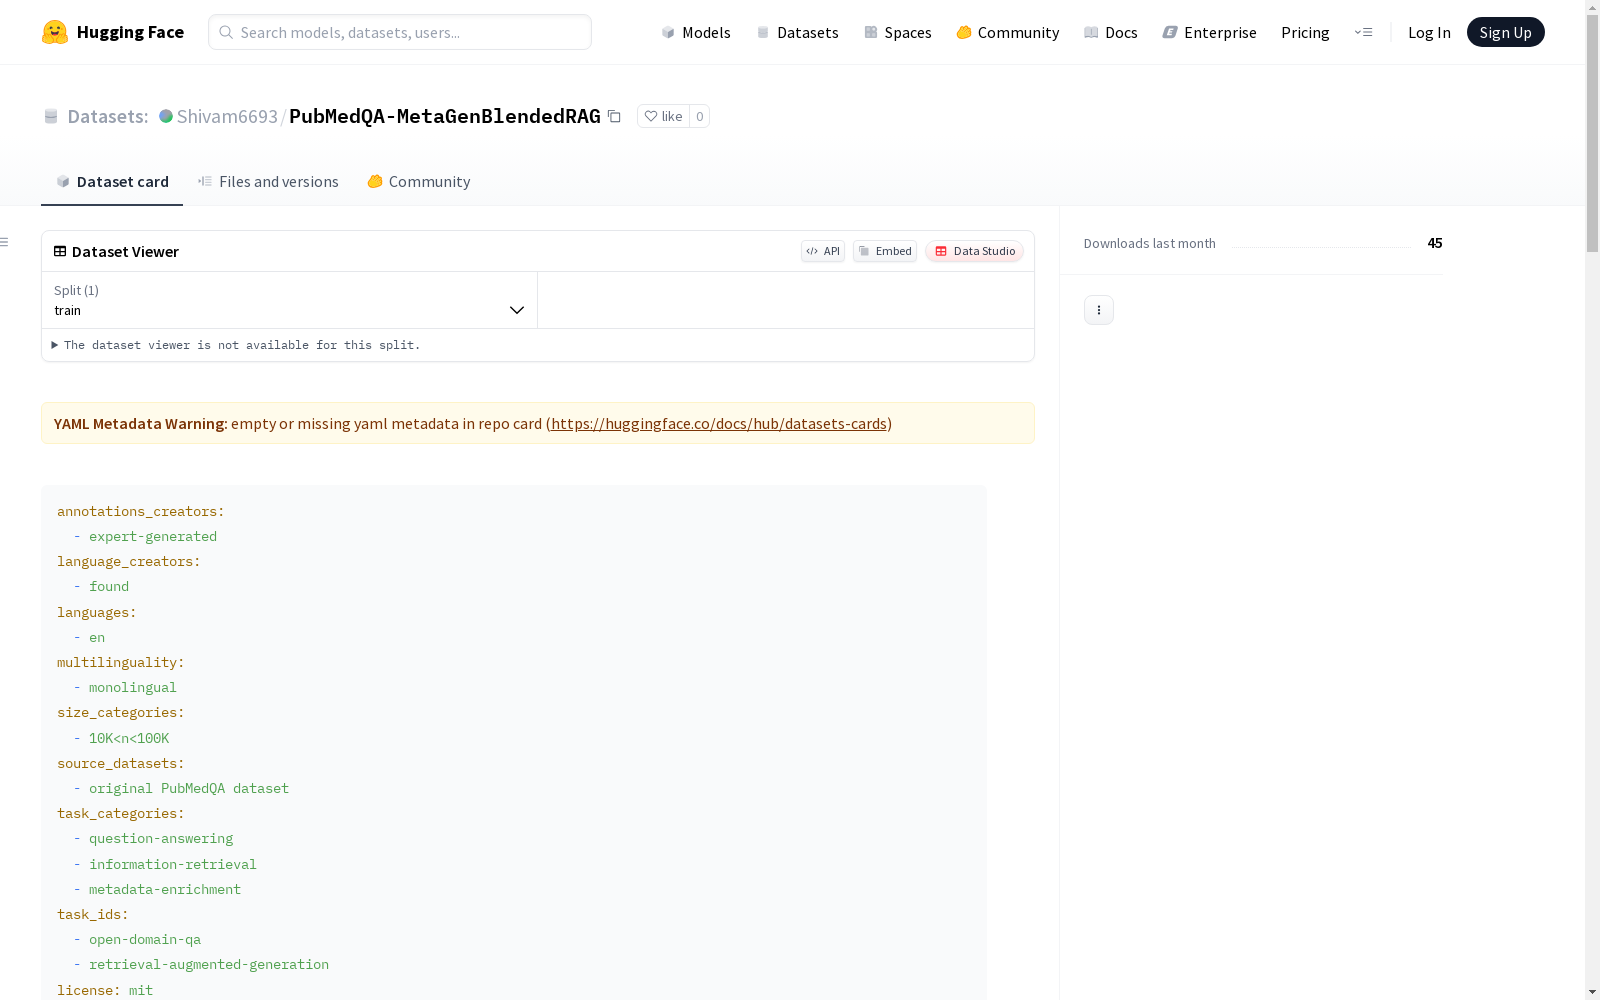
Task: Click 'original PubMedQA dataset' text
Action: 189,788
